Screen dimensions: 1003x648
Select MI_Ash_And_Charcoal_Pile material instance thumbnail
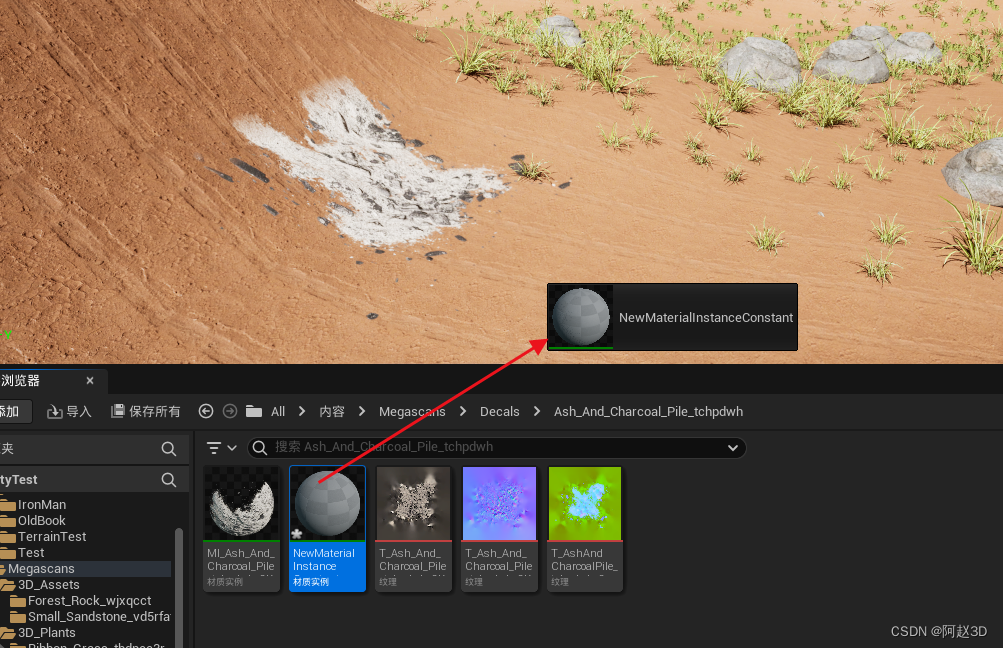242,503
